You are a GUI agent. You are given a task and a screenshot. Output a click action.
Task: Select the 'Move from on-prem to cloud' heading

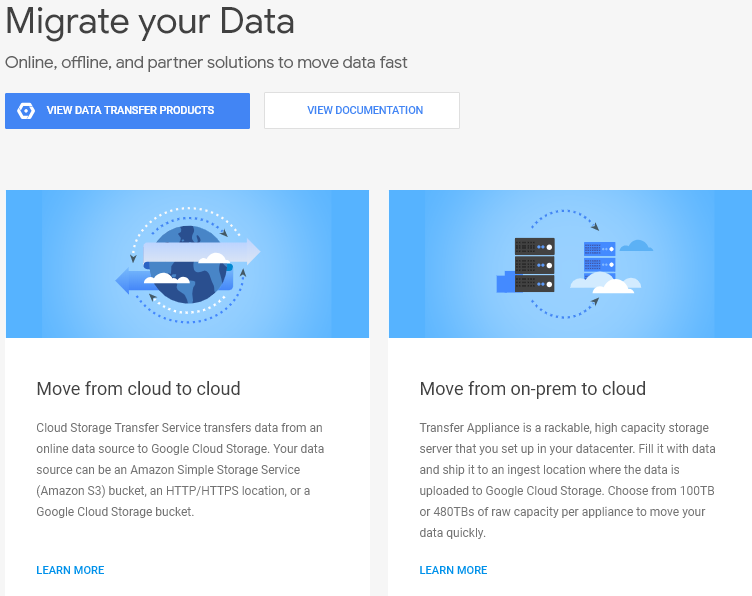pyautogui.click(x=532, y=389)
